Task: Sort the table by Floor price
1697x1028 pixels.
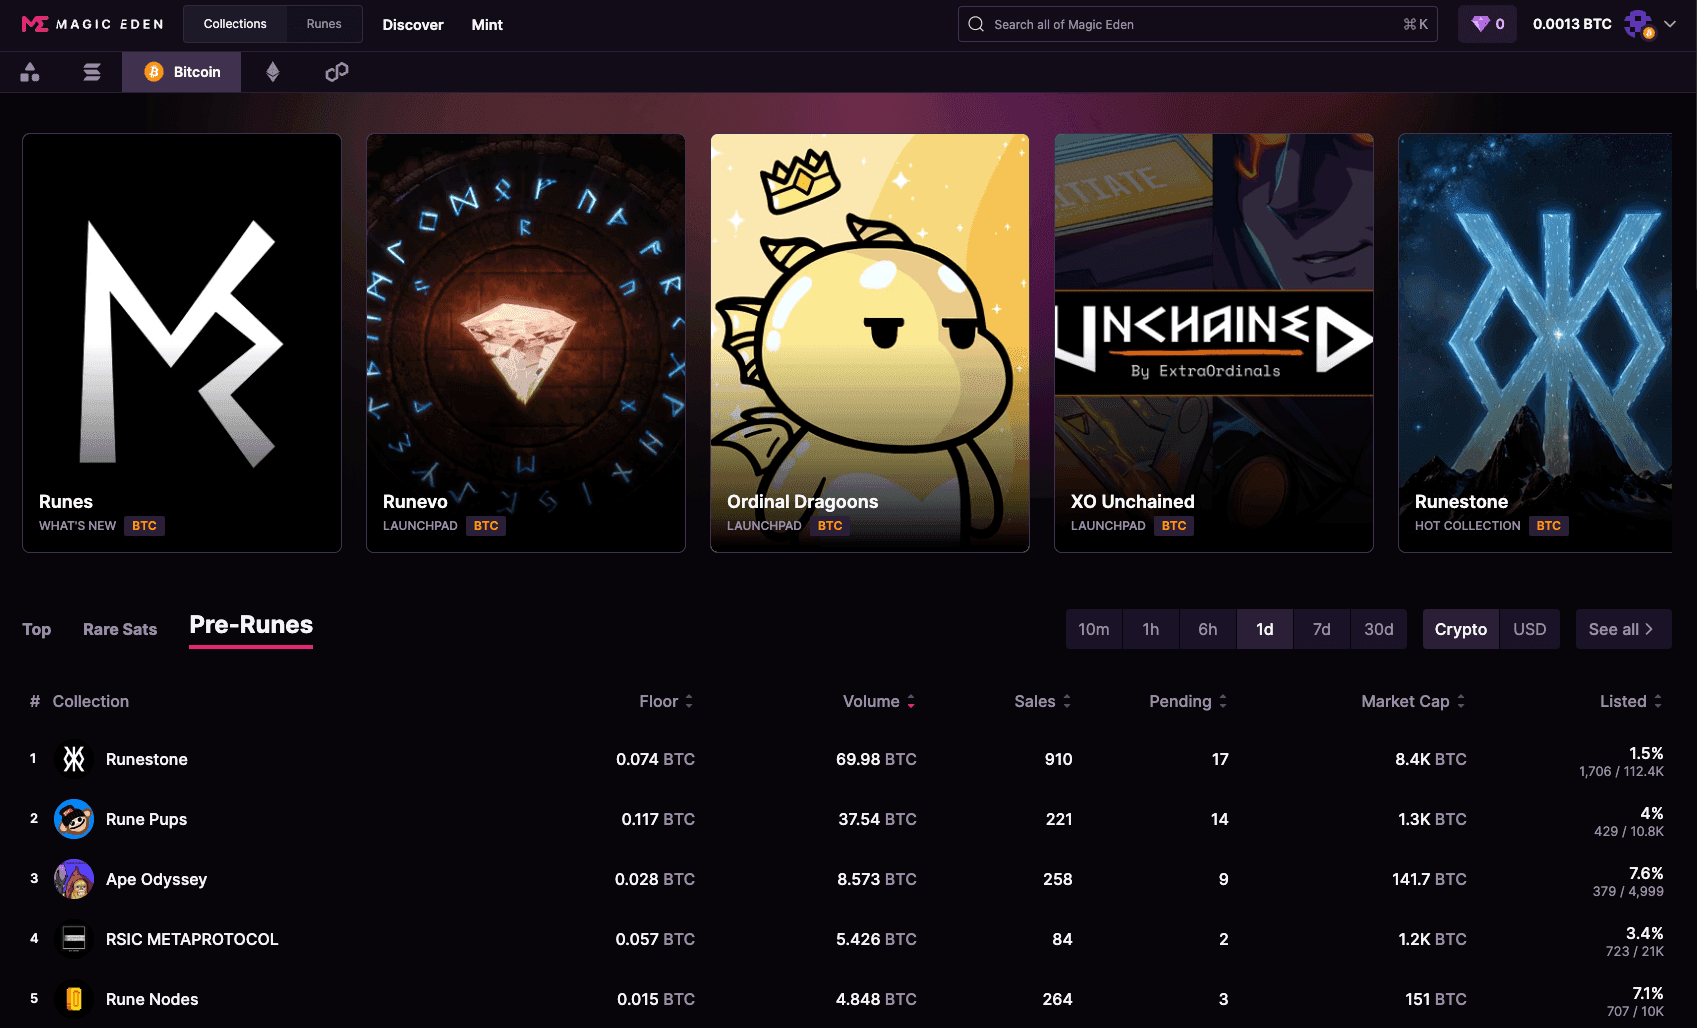Action: (665, 701)
